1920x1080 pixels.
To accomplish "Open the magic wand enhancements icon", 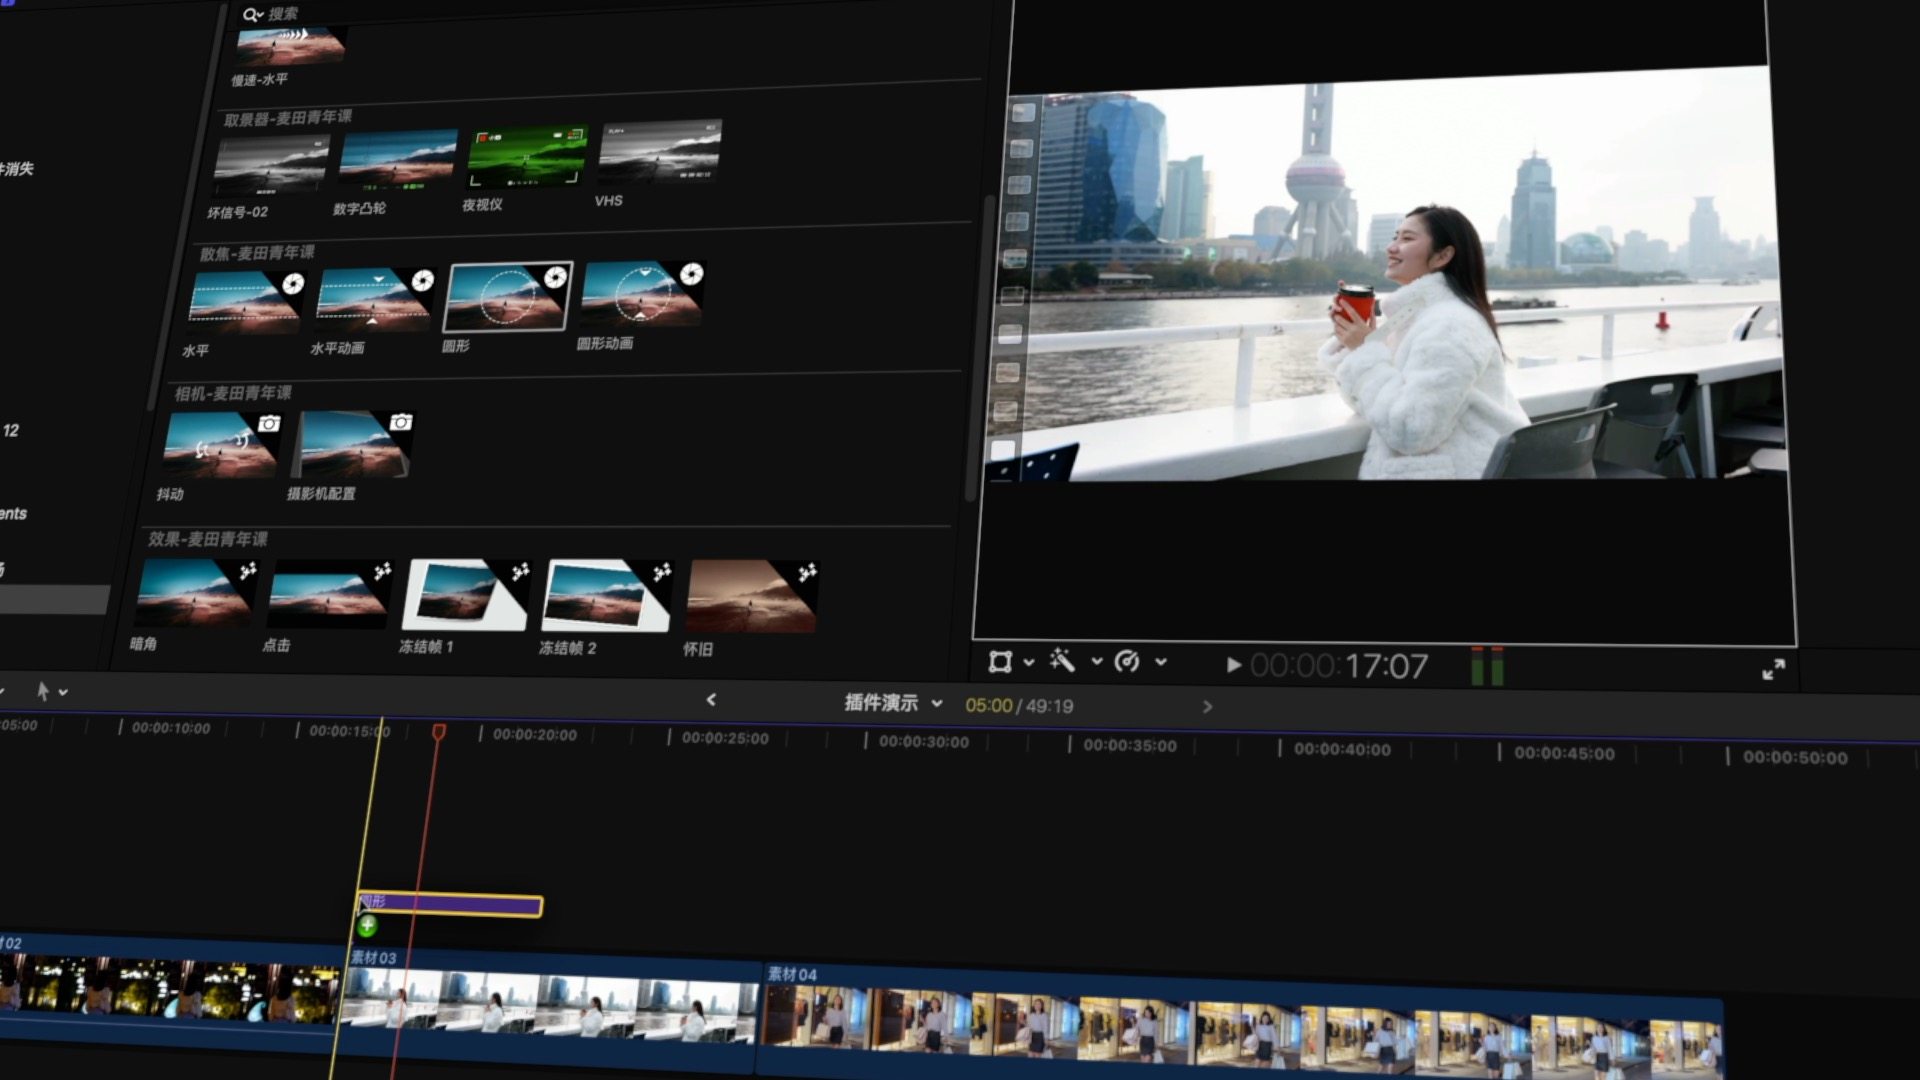I will tap(1062, 660).
